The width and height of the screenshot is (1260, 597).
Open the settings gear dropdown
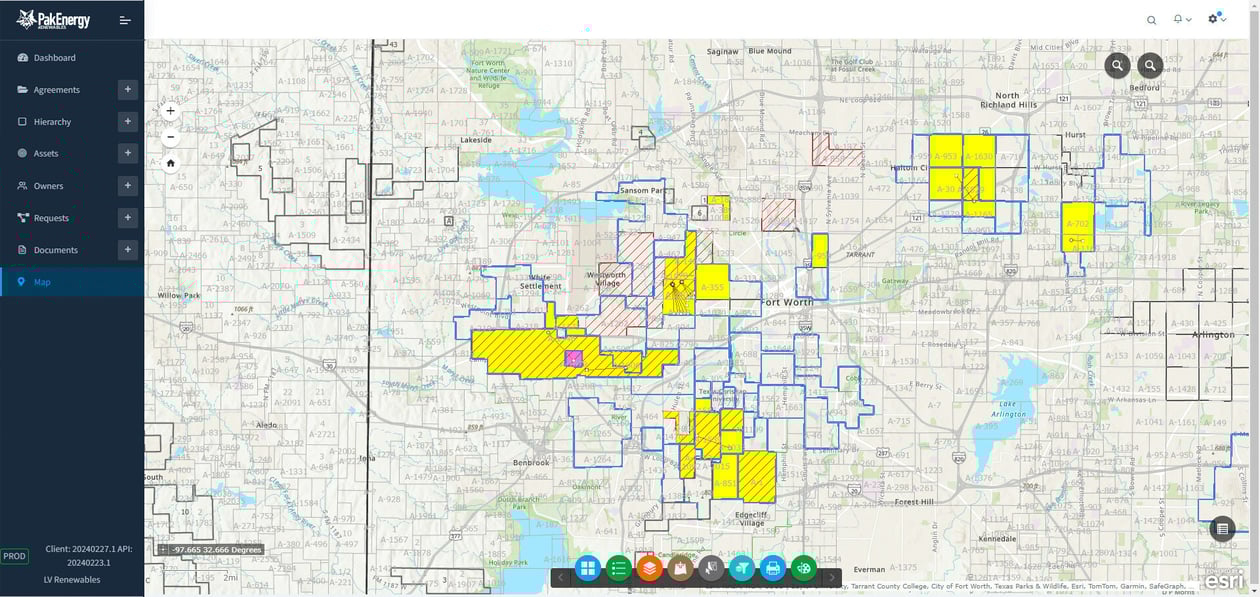point(1215,20)
